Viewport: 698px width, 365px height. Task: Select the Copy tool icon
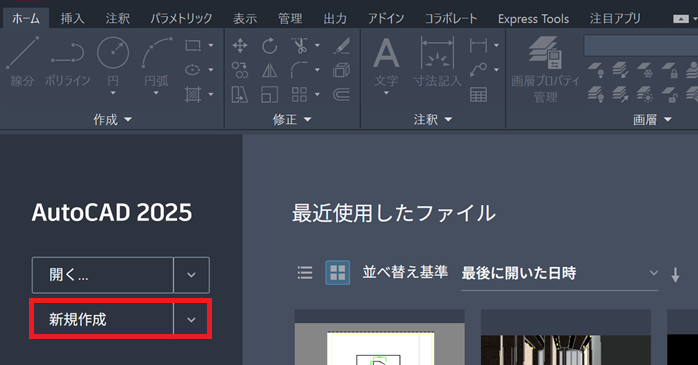[x=240, y=70]
